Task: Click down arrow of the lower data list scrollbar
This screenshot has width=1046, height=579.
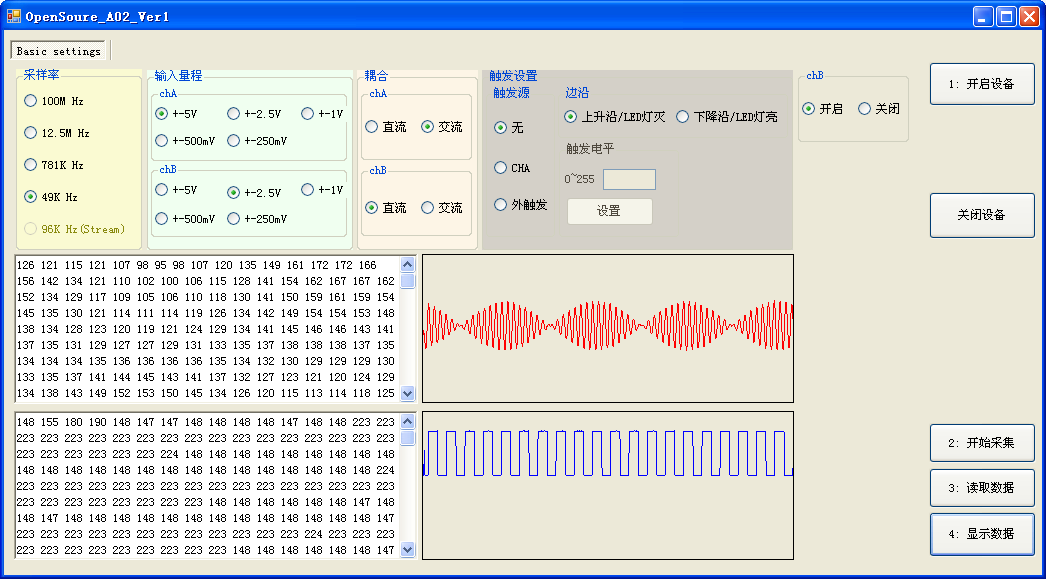Action: pyautogui.click(x=408, y=550)
